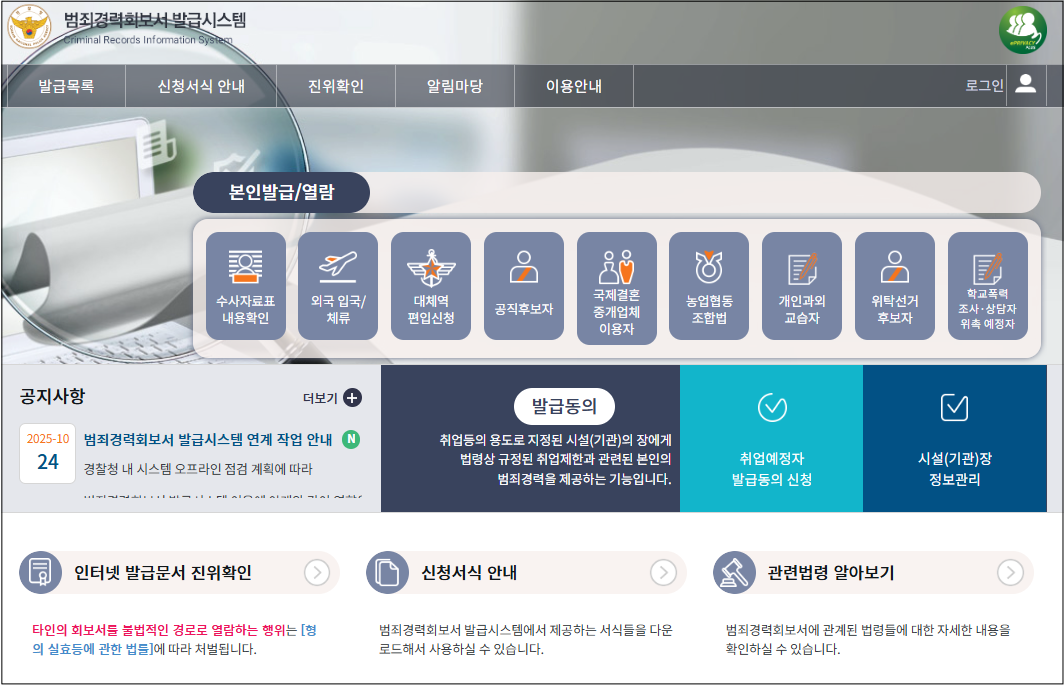This screenshot has height=685, width=1064.
Task: Select the 개인과외 교습자 document icon
Action: coord(801,285)
